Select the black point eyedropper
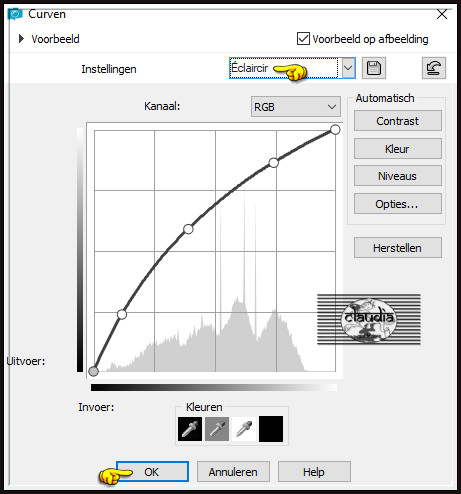 coord(190,429)
